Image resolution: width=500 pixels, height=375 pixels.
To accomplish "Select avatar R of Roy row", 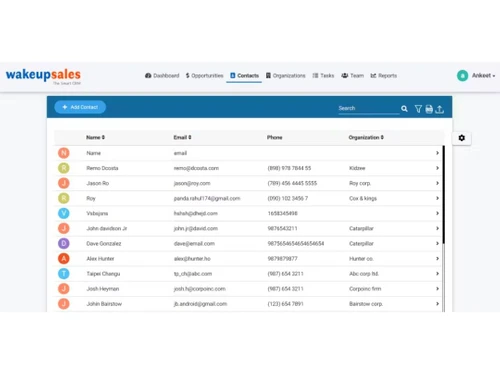I will [x=64, y=198].
